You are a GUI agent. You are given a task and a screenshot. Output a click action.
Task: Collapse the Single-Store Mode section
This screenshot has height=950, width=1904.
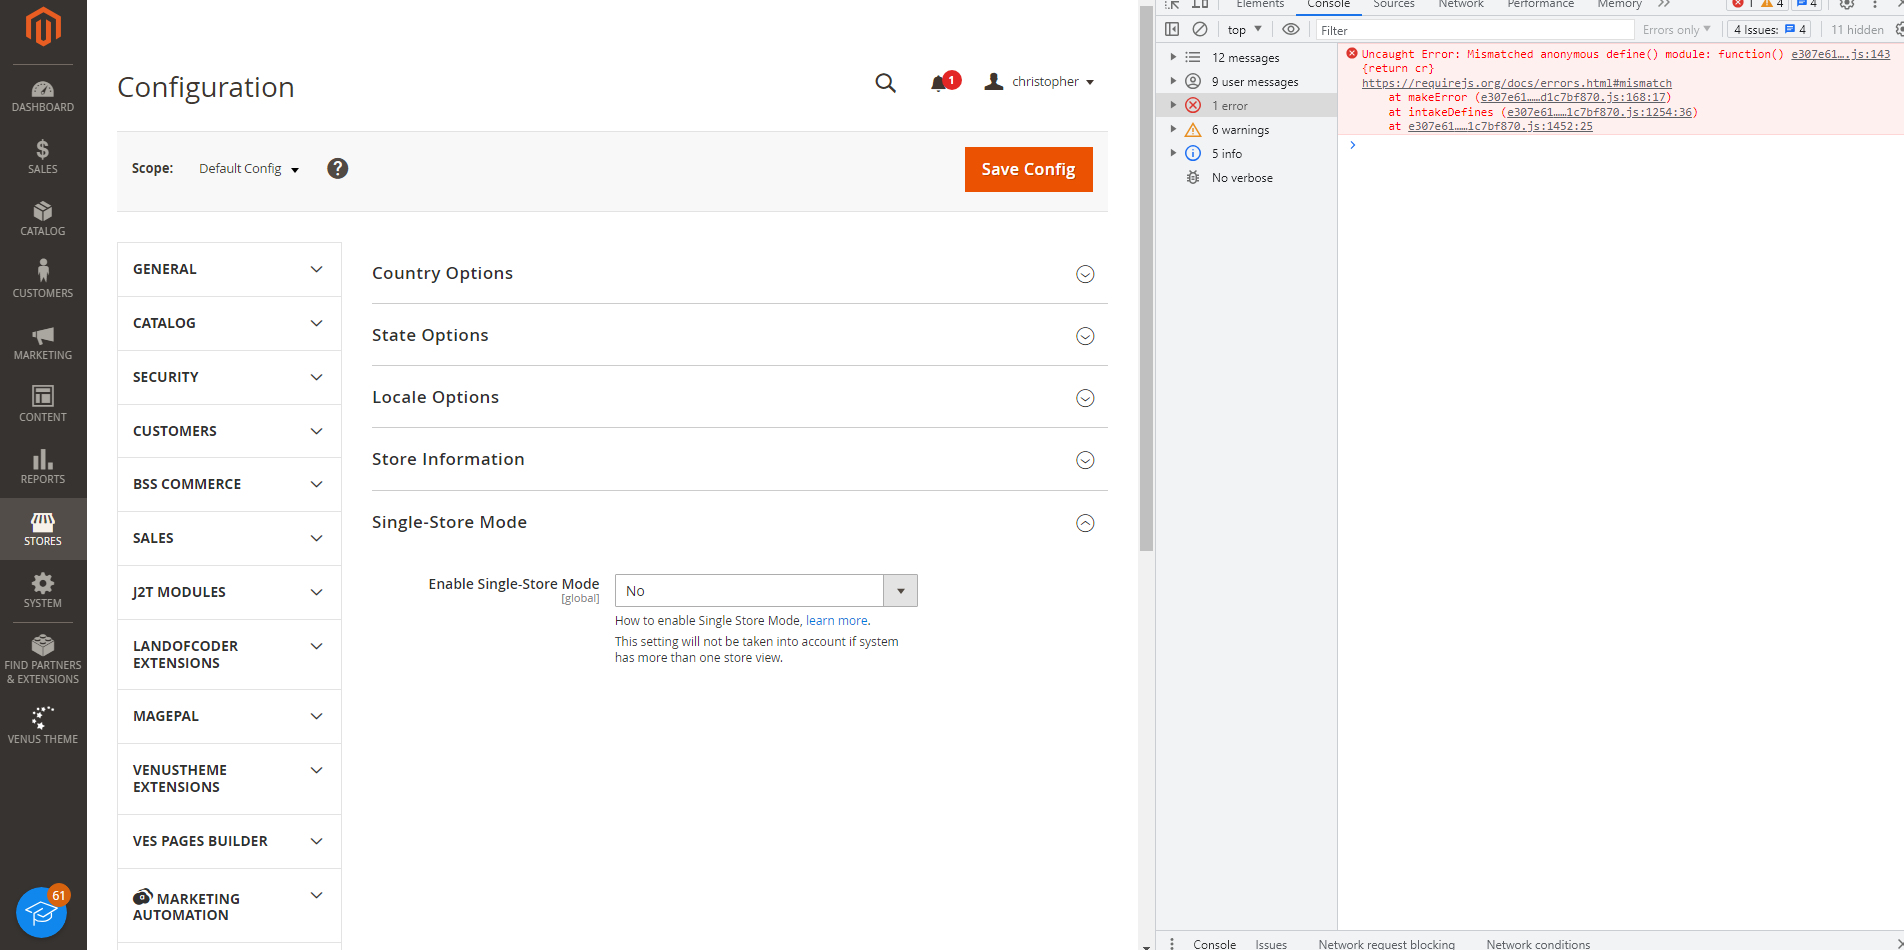(1085, 523)
